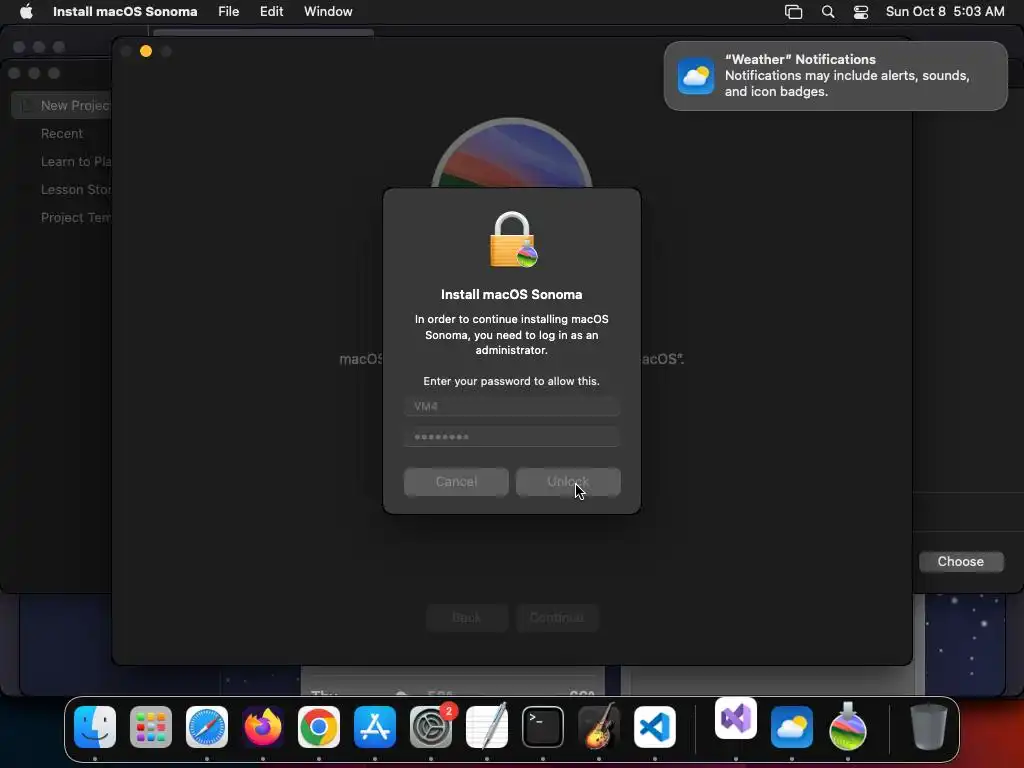Click the Choose button in background window
This screenshot has width=1024, height=768.
(x=961, y=562)
